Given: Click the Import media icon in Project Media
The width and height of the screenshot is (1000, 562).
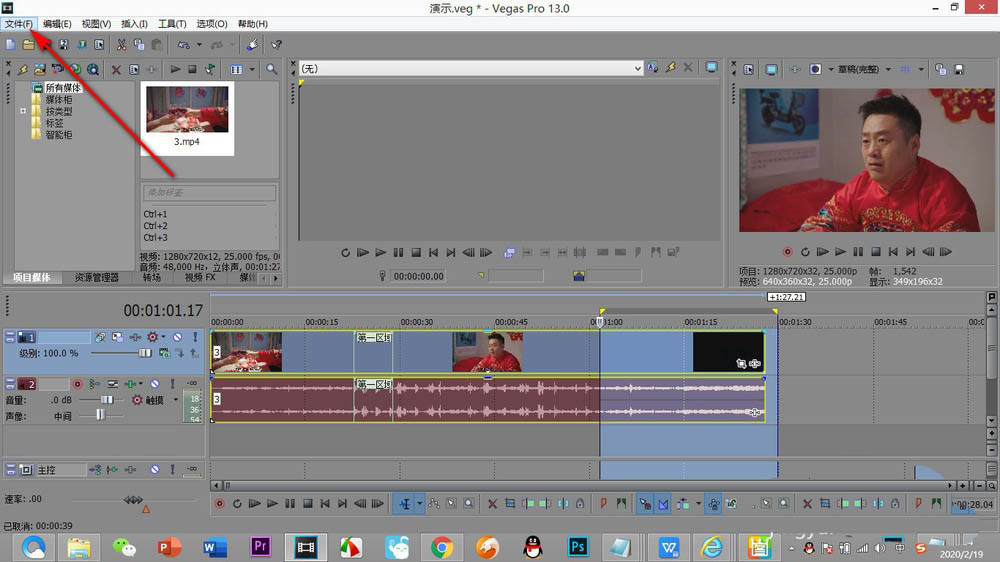Looking at the screenshot, I should pos(40,69).
